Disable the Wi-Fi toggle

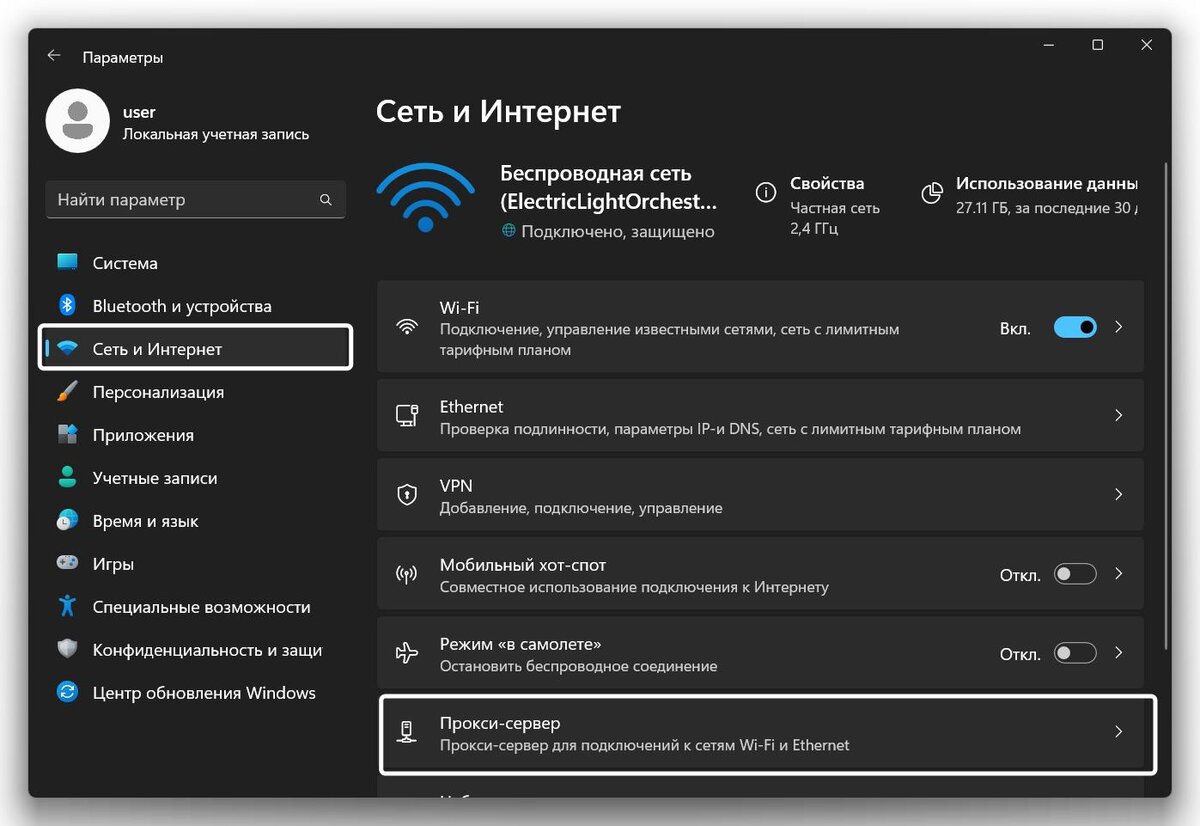1074,326
